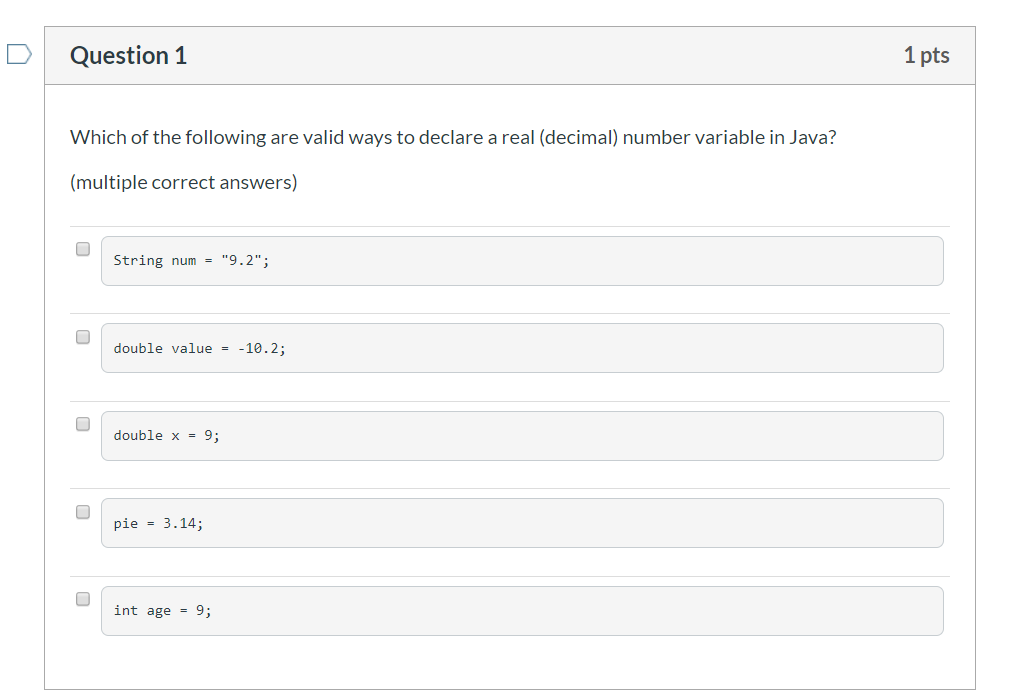Click the 'int age = 9;' code box

pyautogui.click(x=521, y=611)
